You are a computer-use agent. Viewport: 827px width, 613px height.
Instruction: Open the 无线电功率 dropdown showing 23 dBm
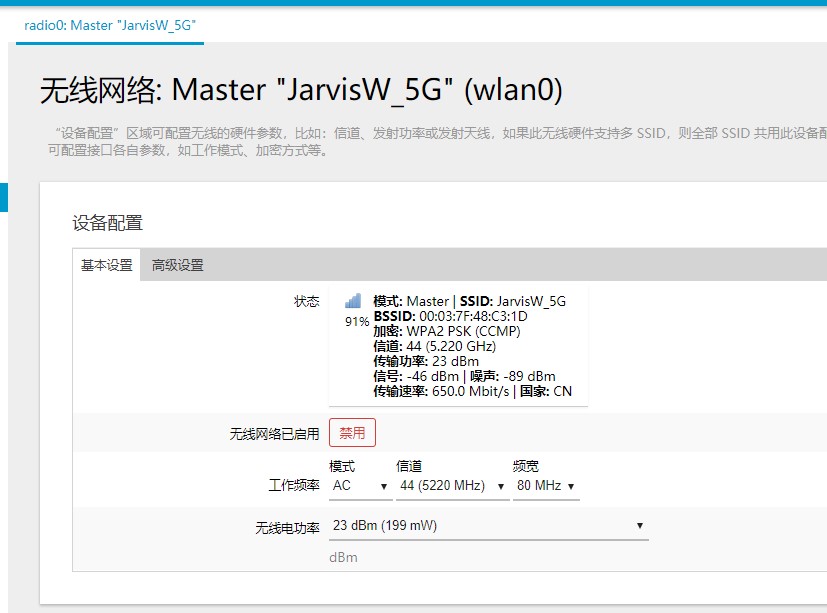tap(488, 526)
